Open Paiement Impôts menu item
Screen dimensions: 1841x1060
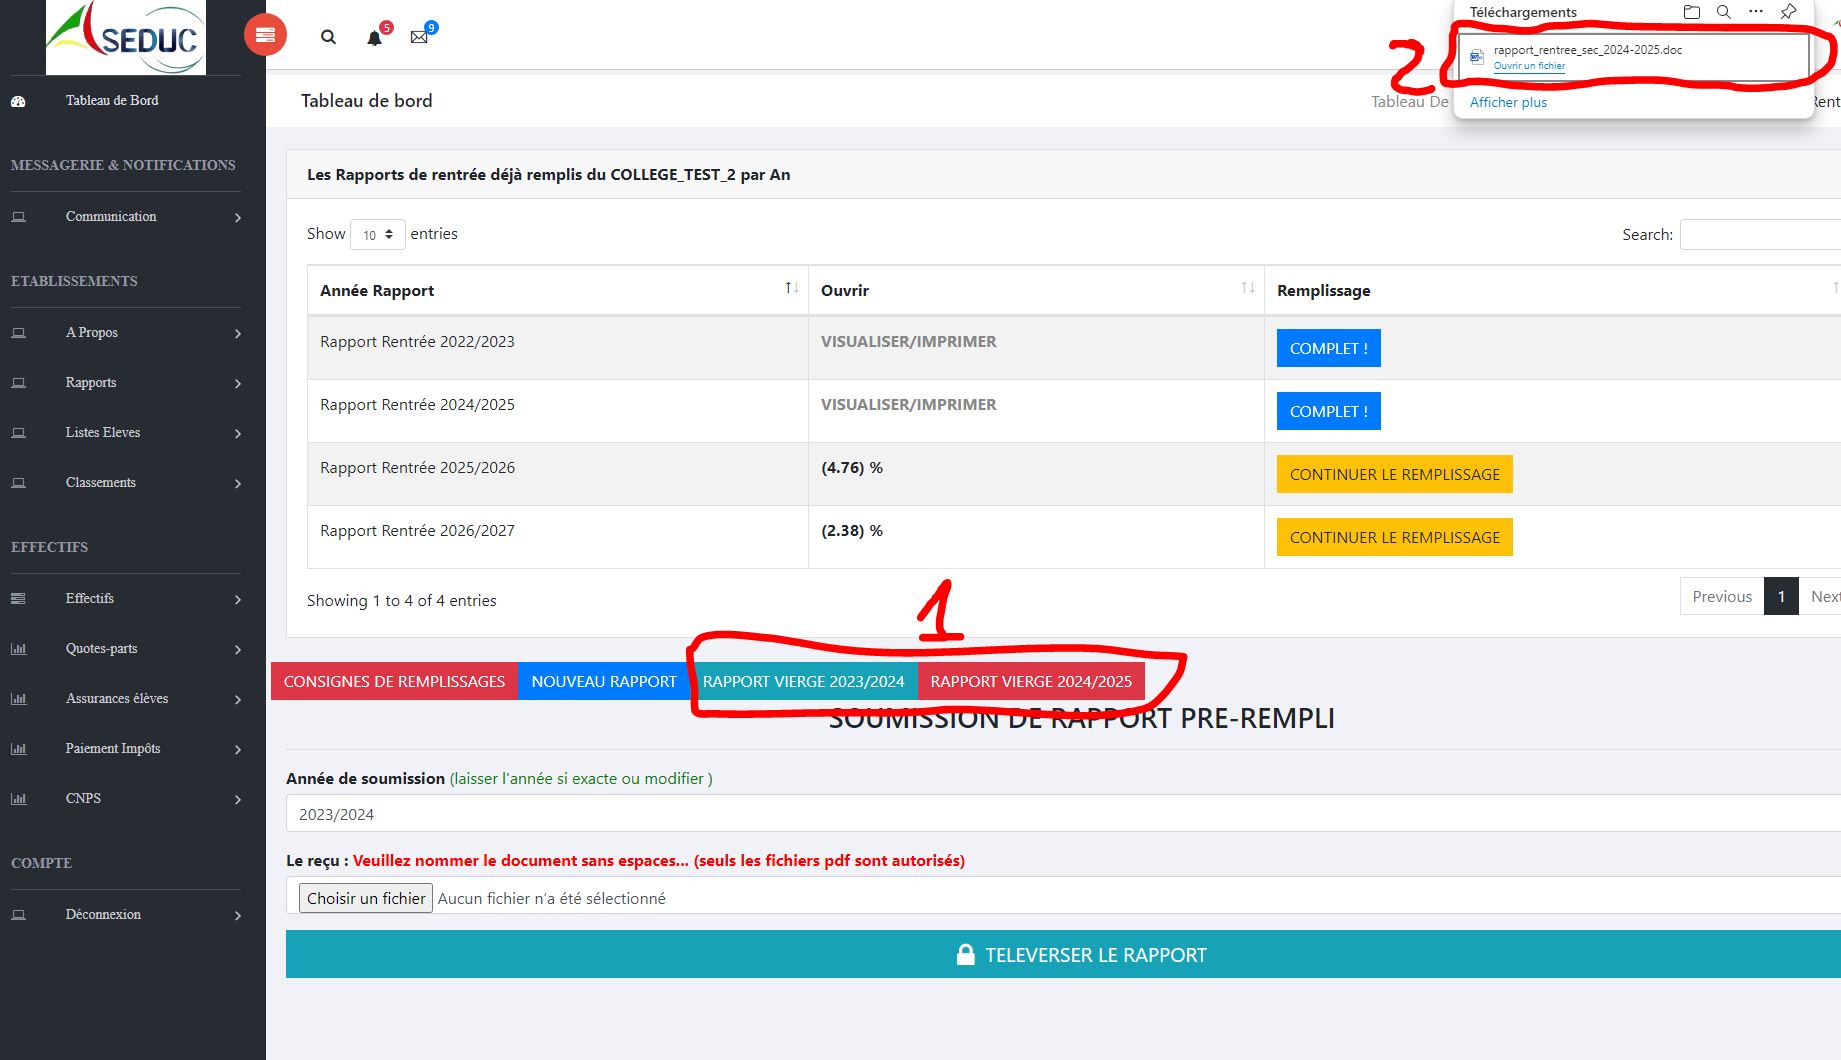coord(125,749)
